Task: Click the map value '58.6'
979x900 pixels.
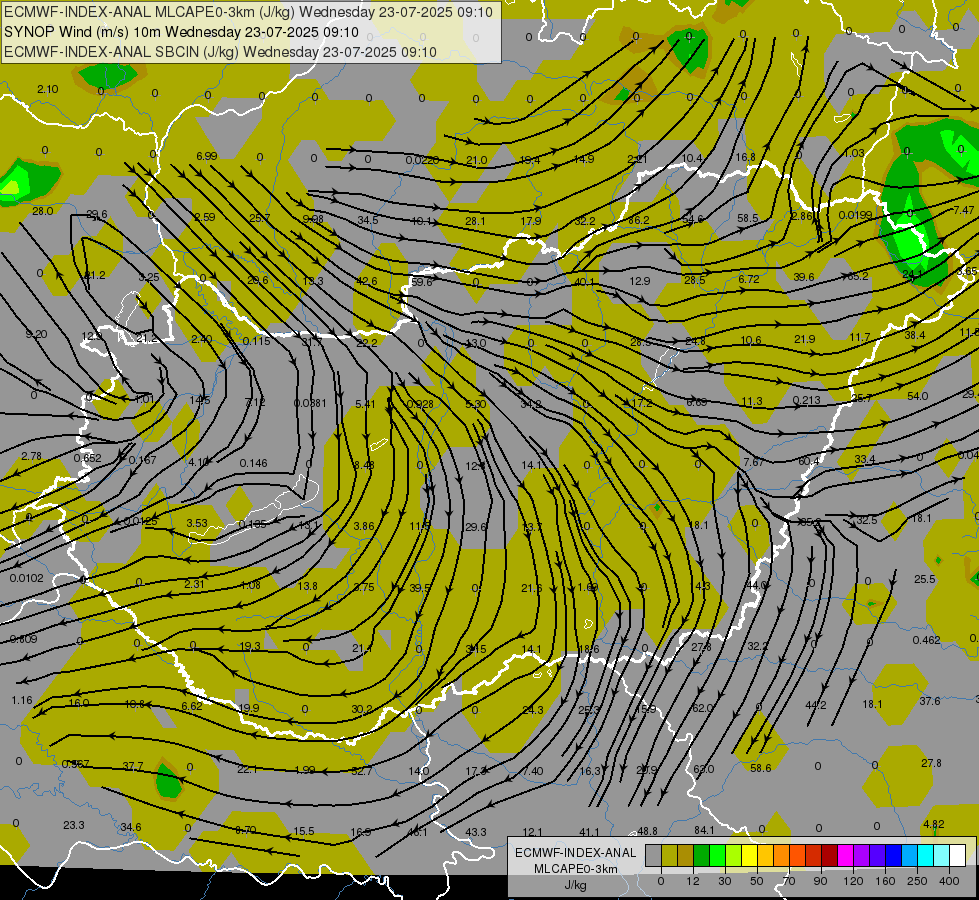Action: 760,768
